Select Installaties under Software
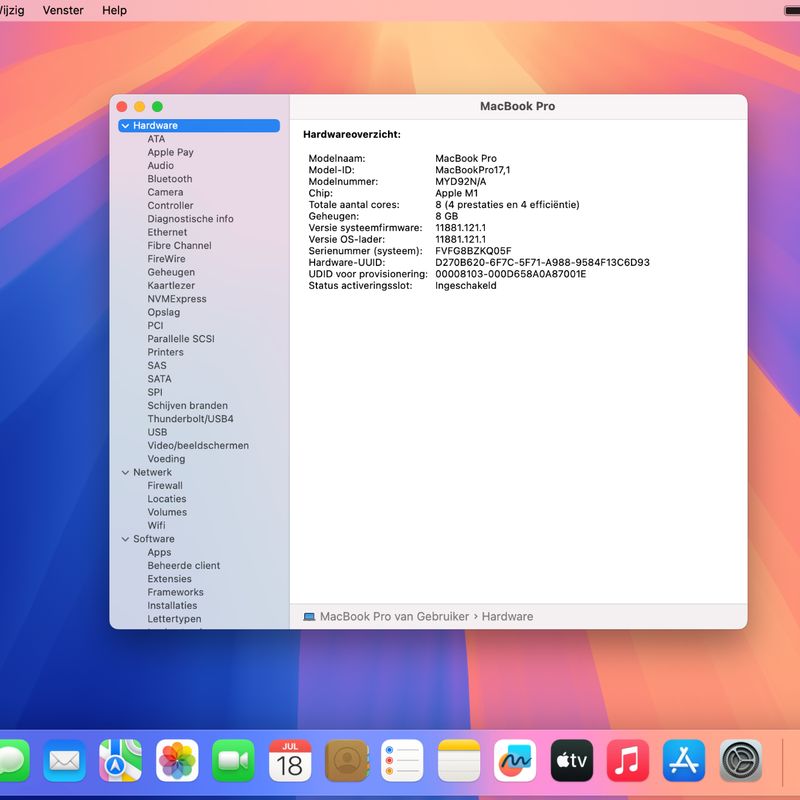 coord(172,605)
